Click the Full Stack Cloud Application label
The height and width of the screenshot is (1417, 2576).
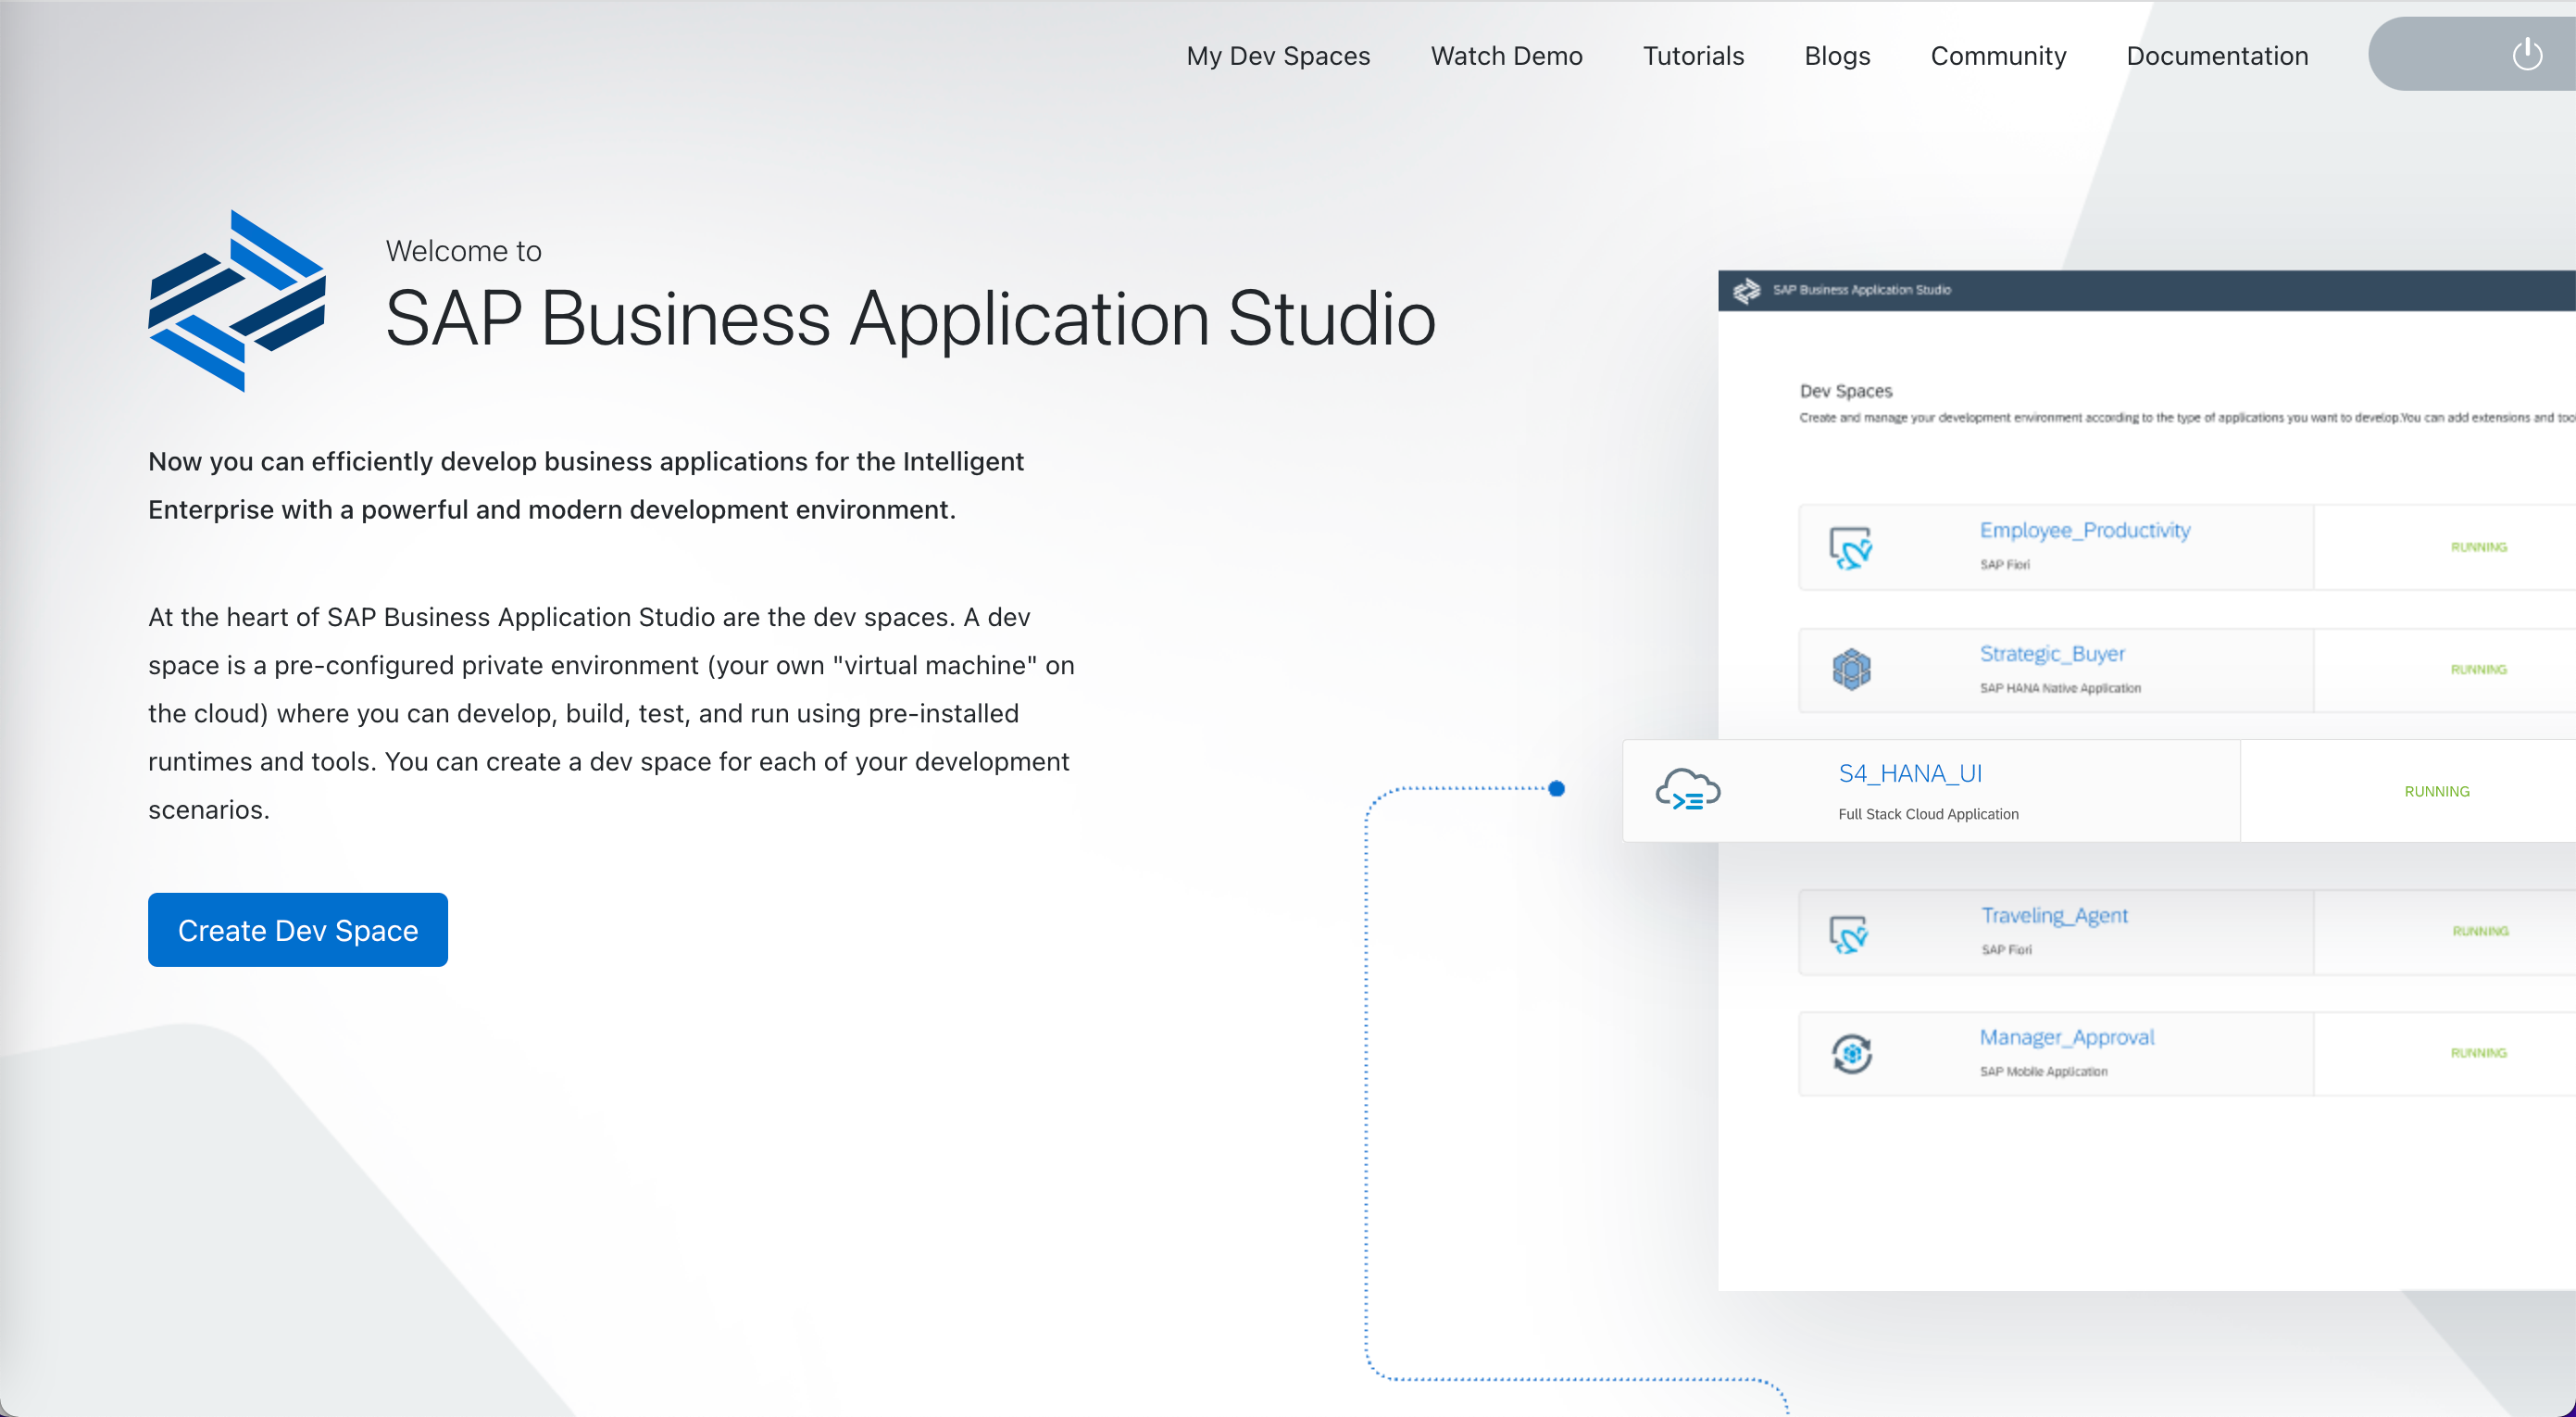1928,814
